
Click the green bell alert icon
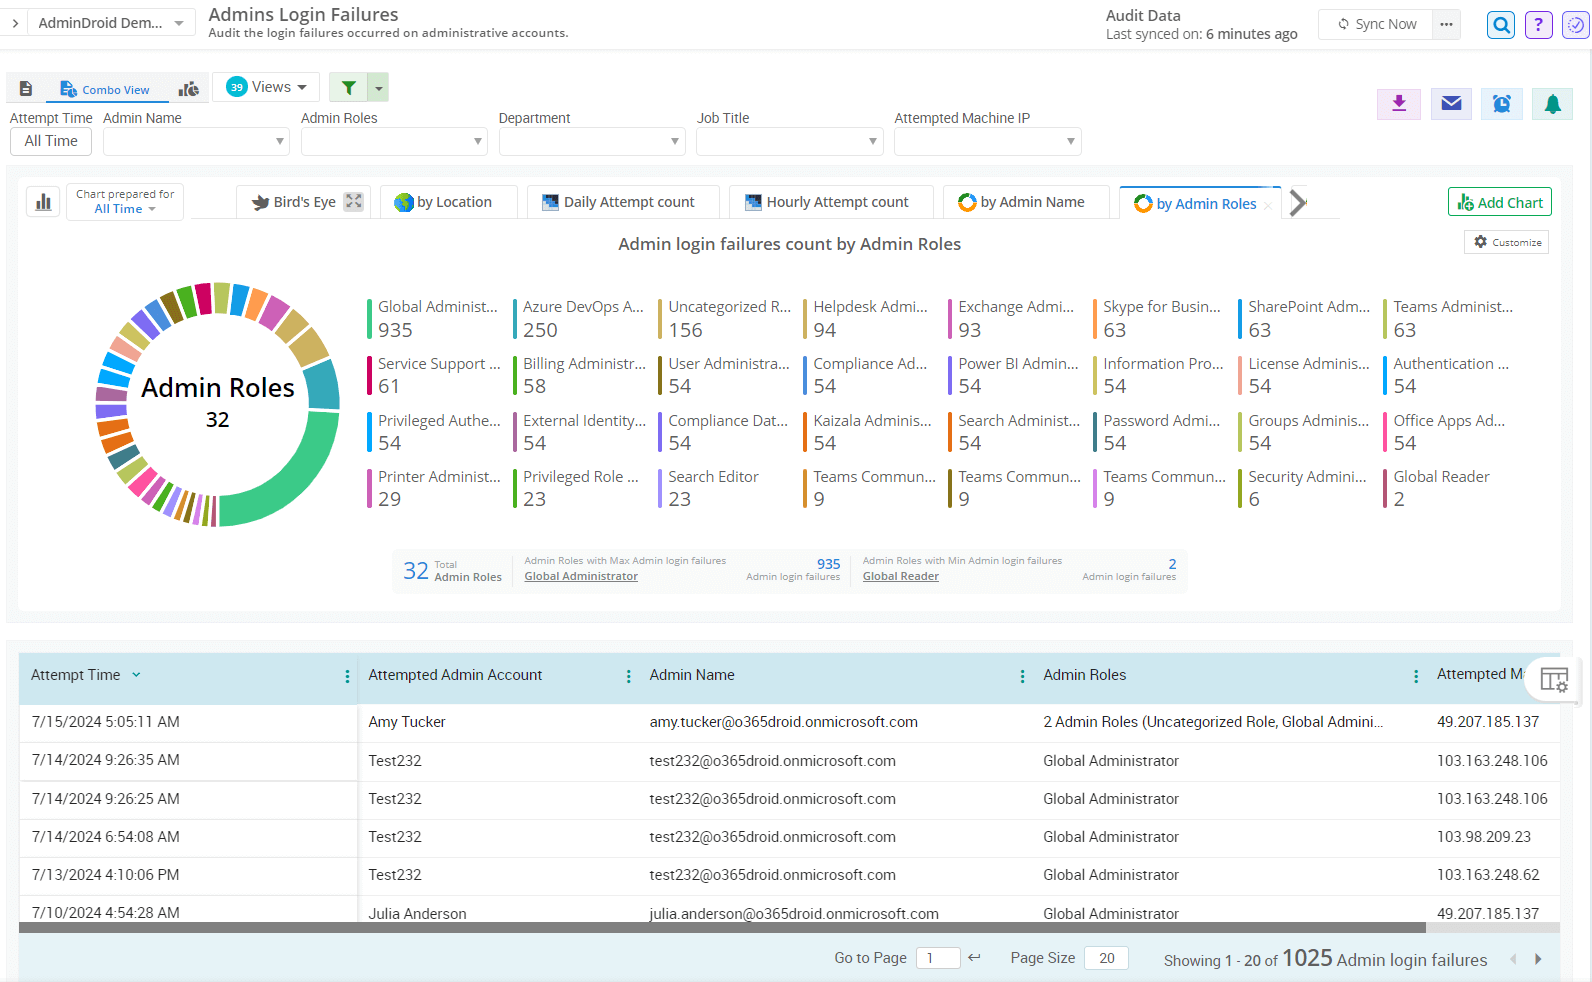[1552, 103]
